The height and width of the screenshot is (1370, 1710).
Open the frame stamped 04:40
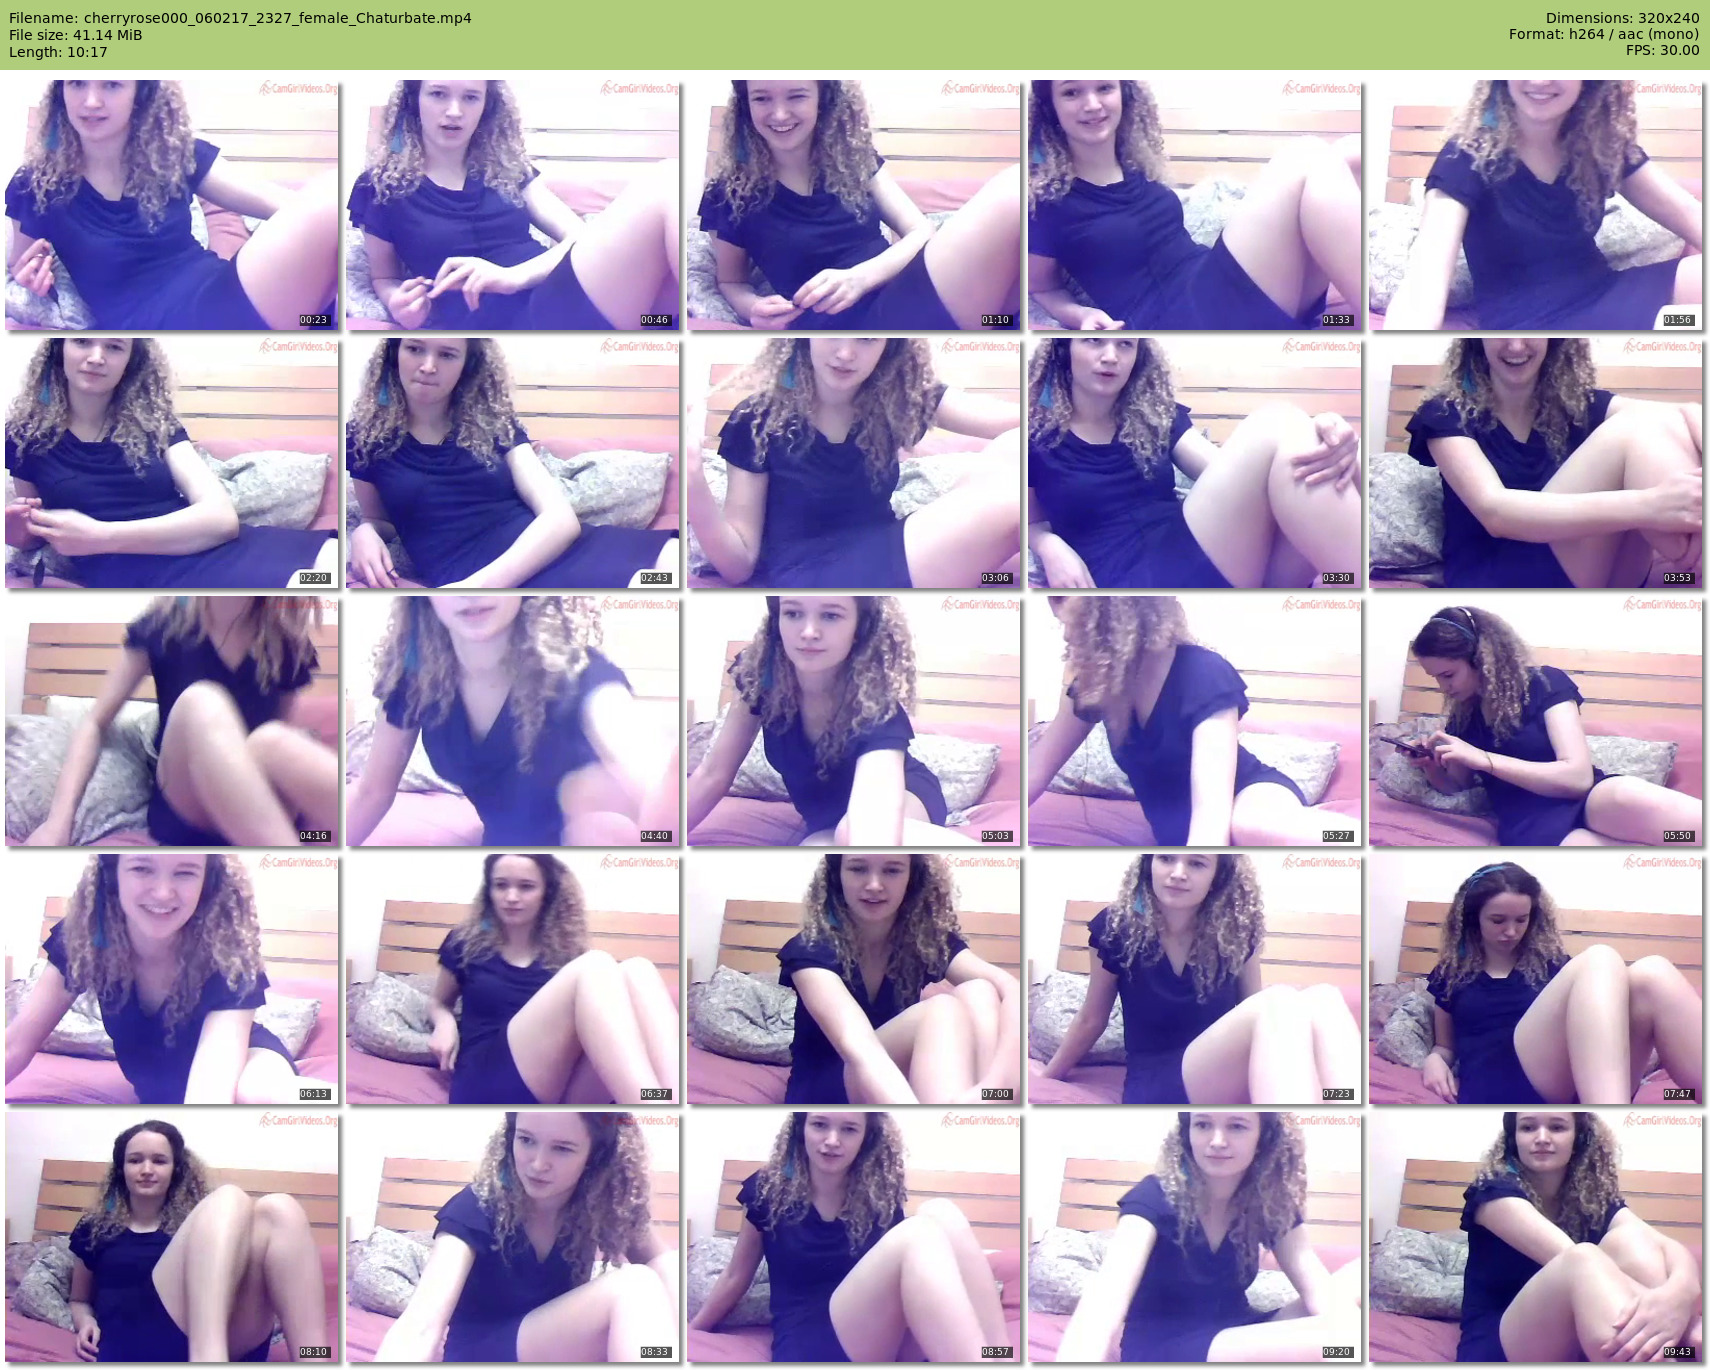click(512, 721)
